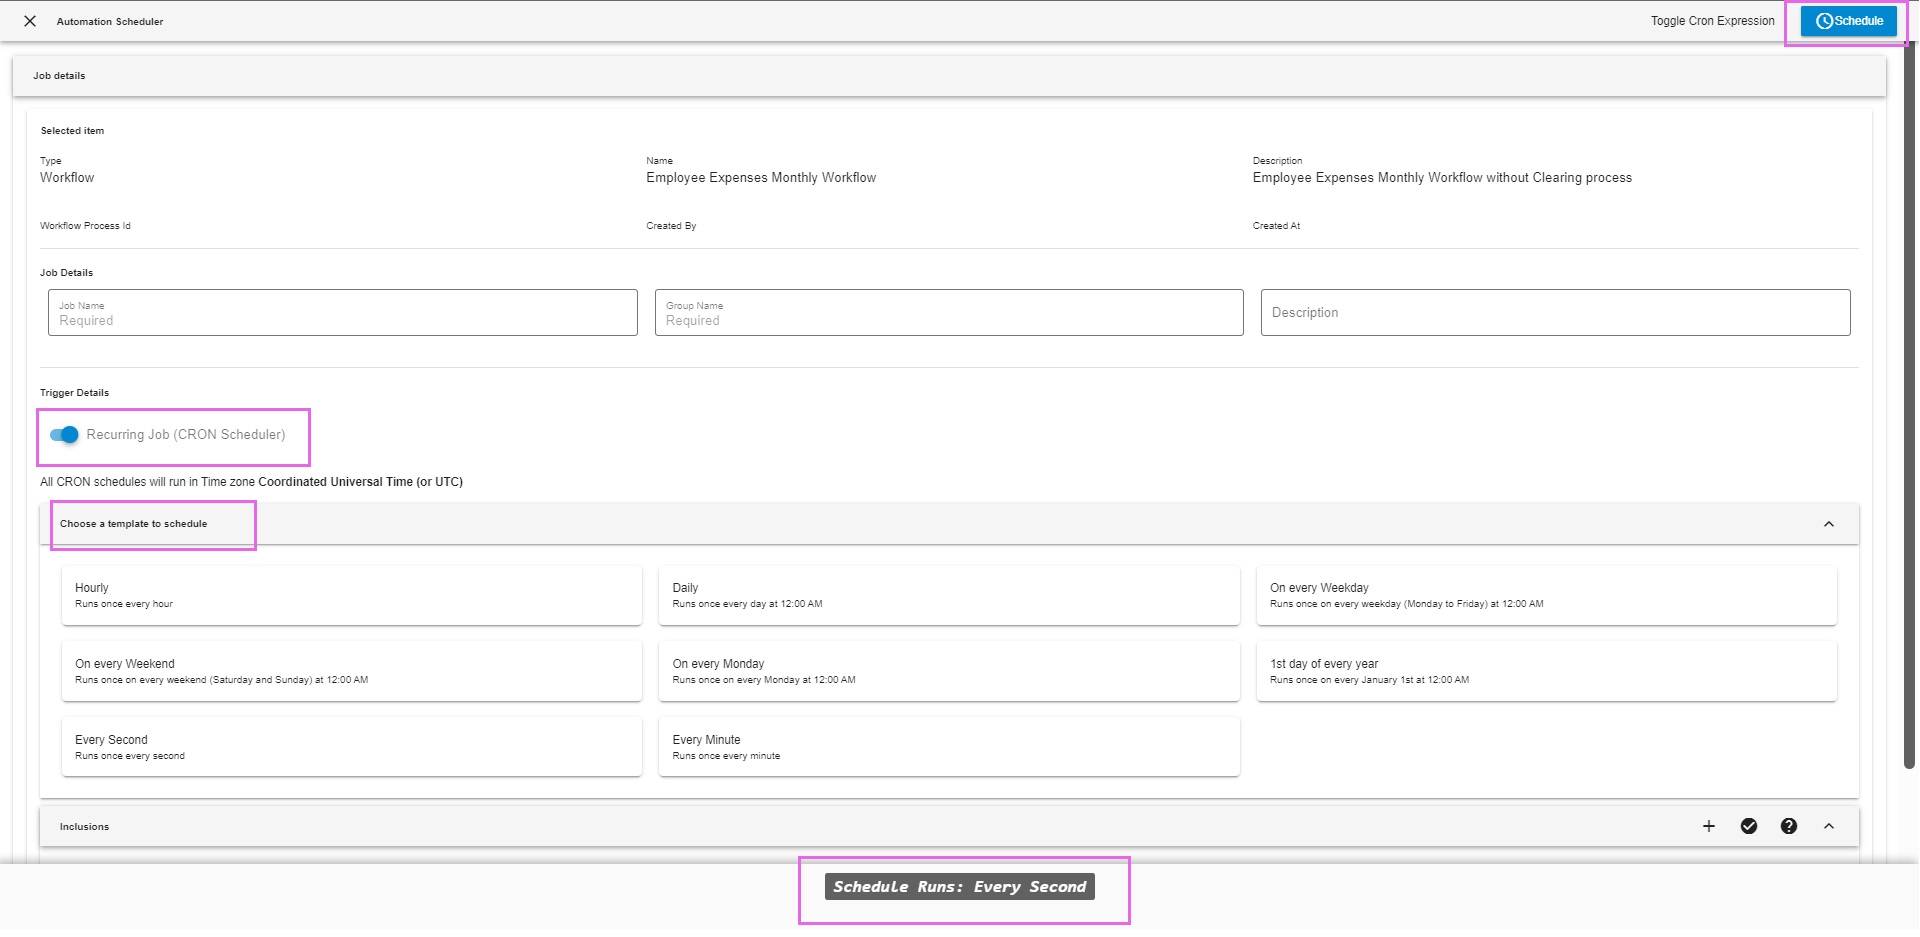Collapse the Inclusions section chevron
The image size is (1920, 937).
point(1828,826)
